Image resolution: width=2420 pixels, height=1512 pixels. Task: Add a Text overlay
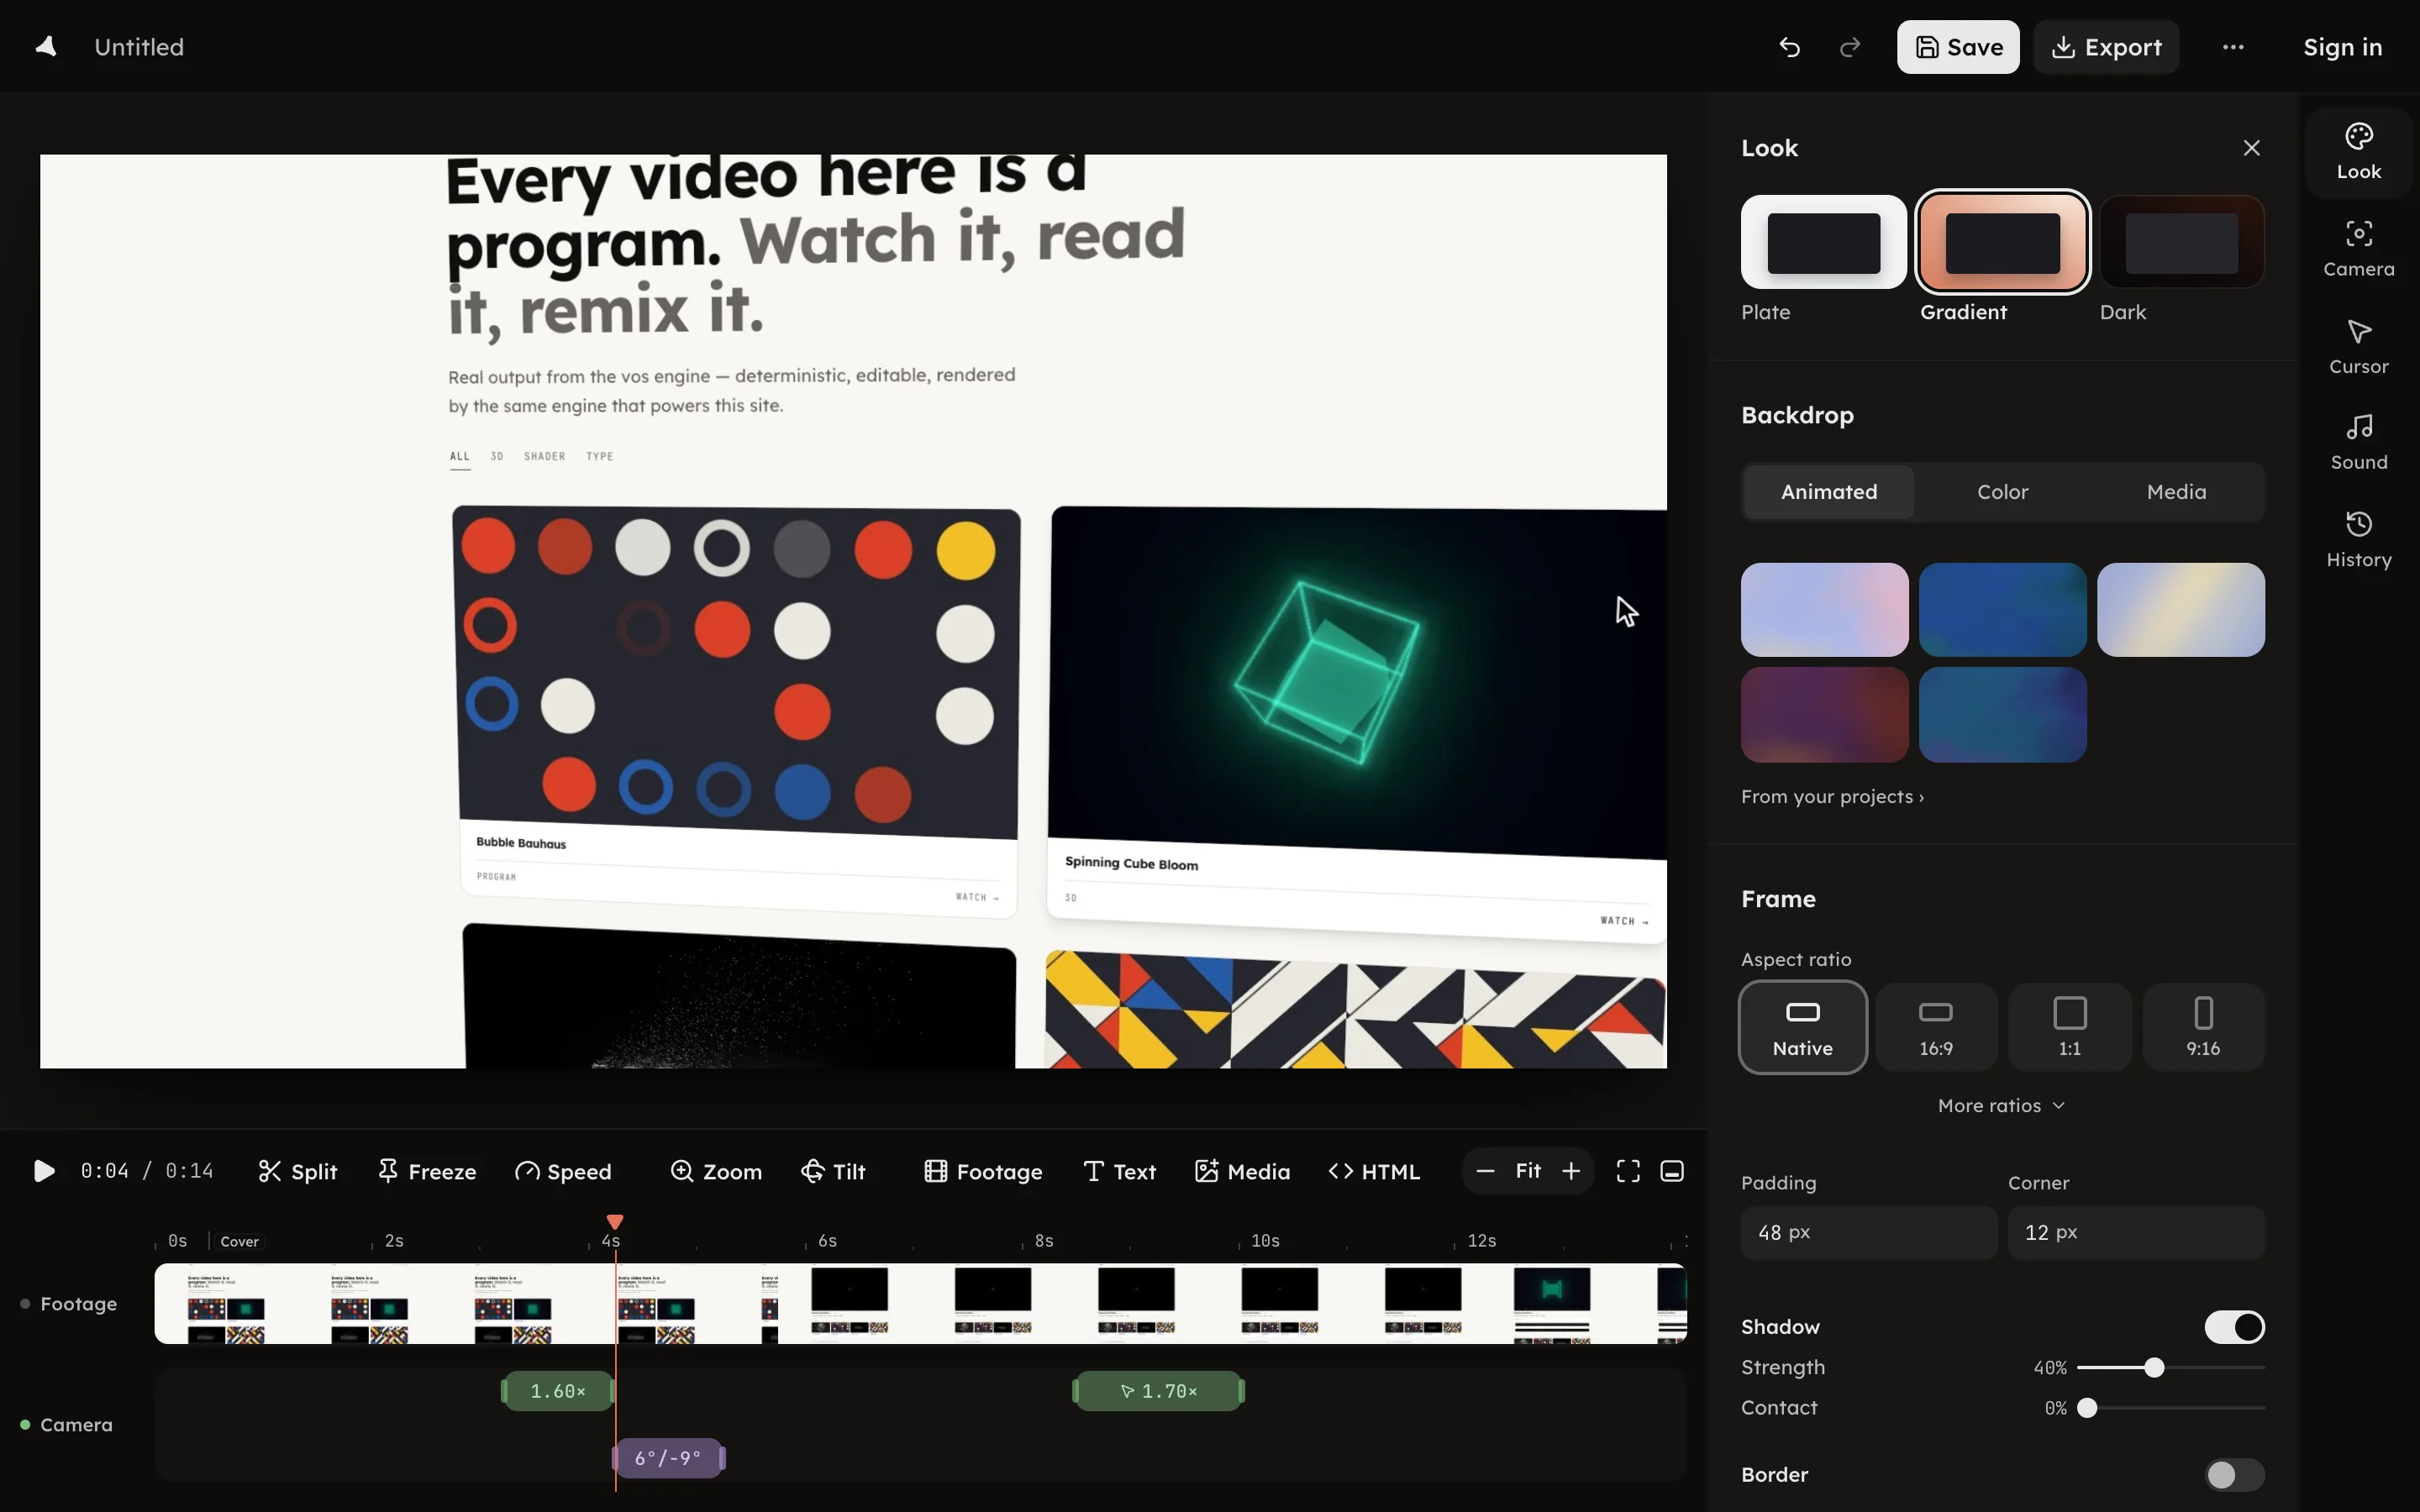coord(1120,1171)
